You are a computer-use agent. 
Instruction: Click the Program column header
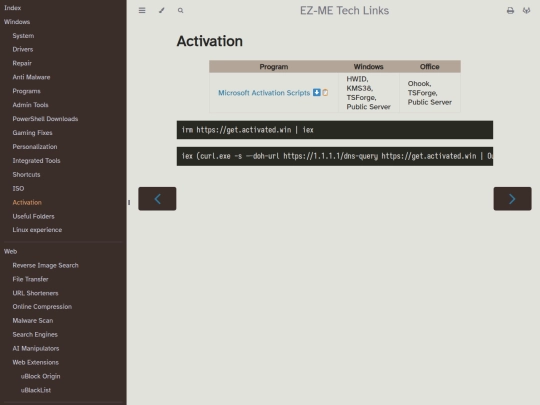coord(274,66)
